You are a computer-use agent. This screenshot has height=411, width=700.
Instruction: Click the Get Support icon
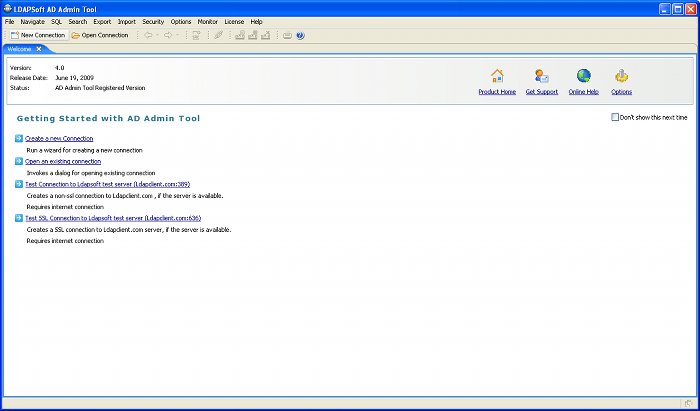tap(541, 76)
